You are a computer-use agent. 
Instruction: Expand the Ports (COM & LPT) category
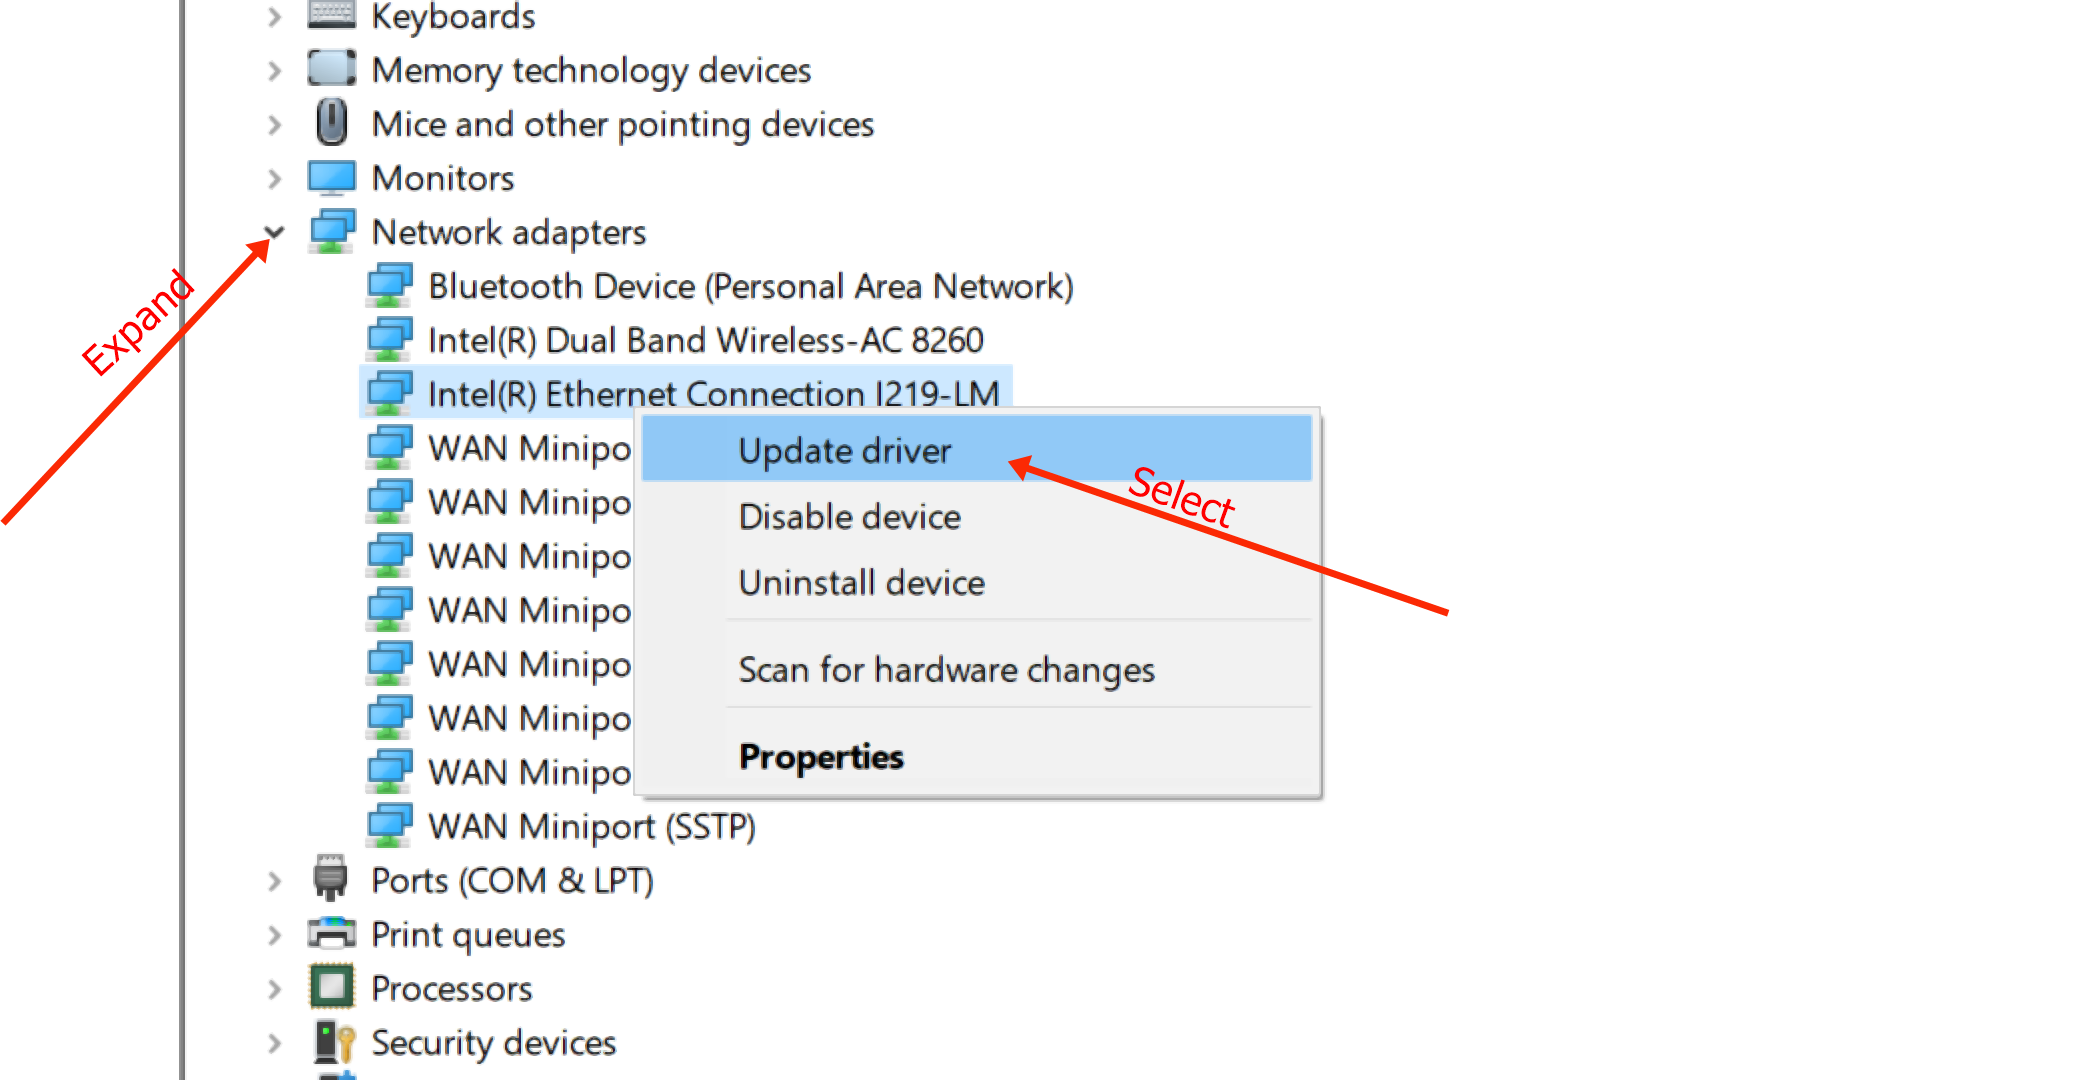tap(274, 881)
